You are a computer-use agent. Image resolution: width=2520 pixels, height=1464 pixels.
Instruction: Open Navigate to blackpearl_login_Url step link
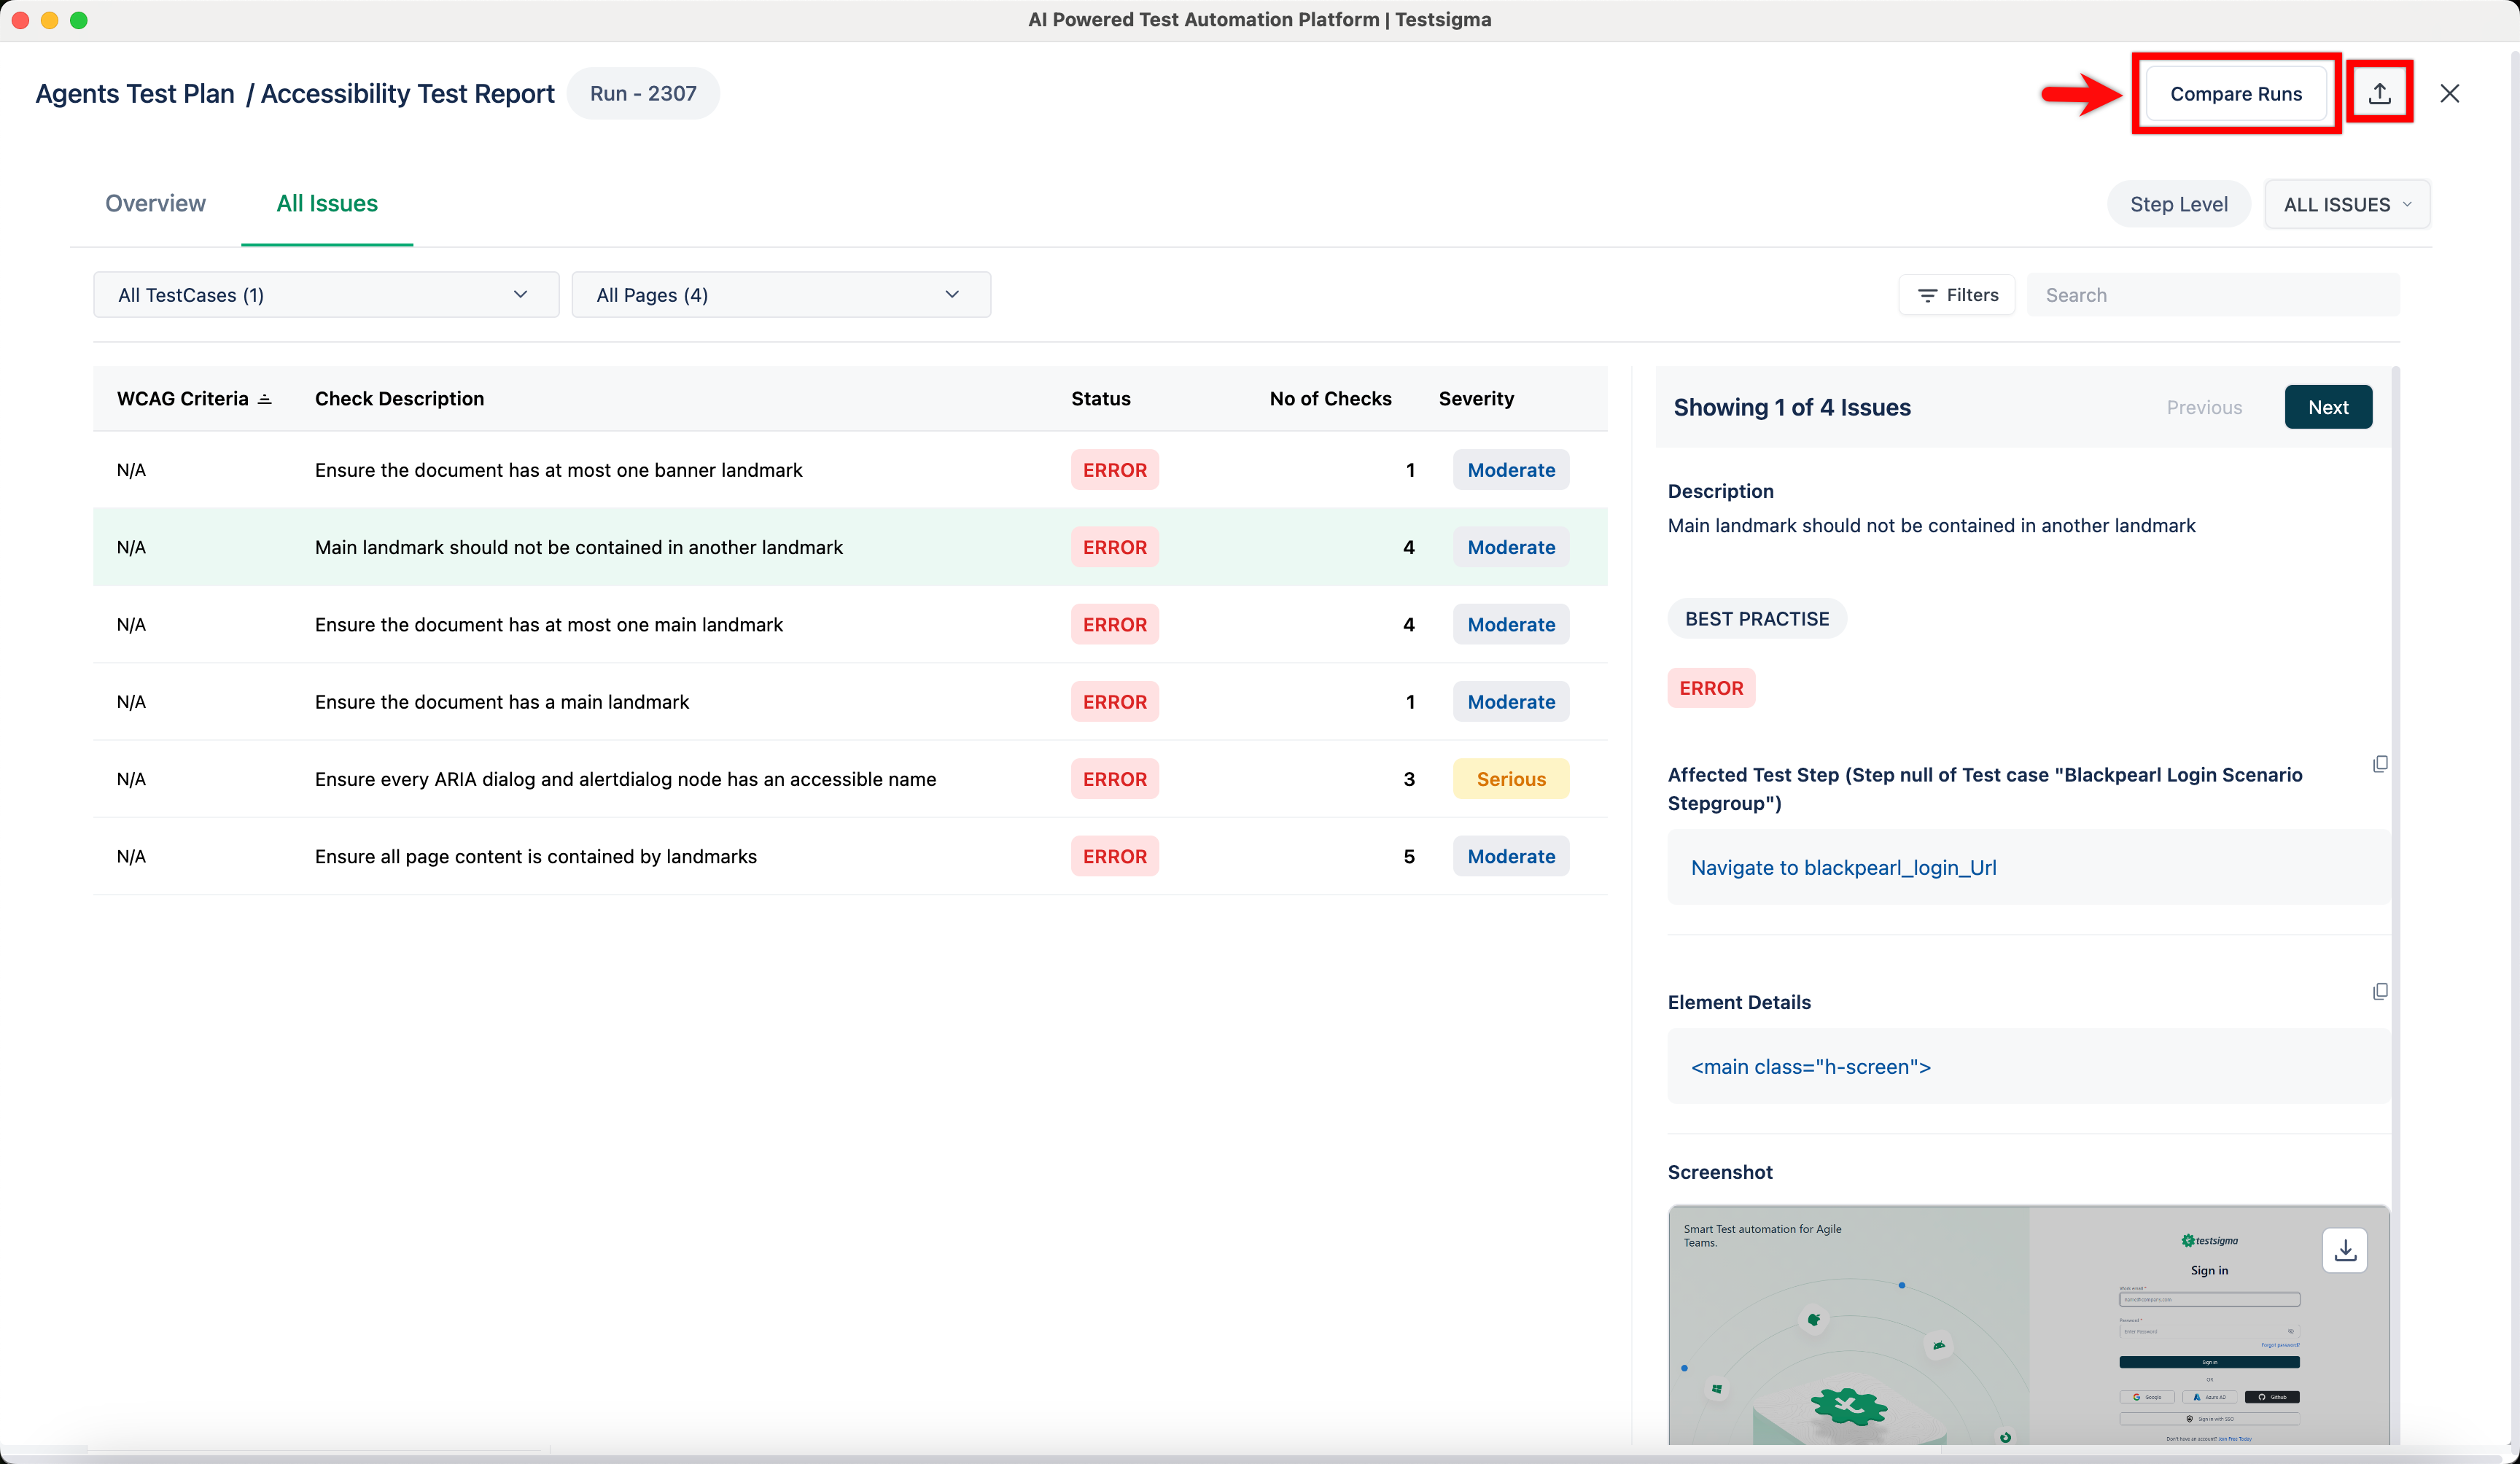point(1843,867)
